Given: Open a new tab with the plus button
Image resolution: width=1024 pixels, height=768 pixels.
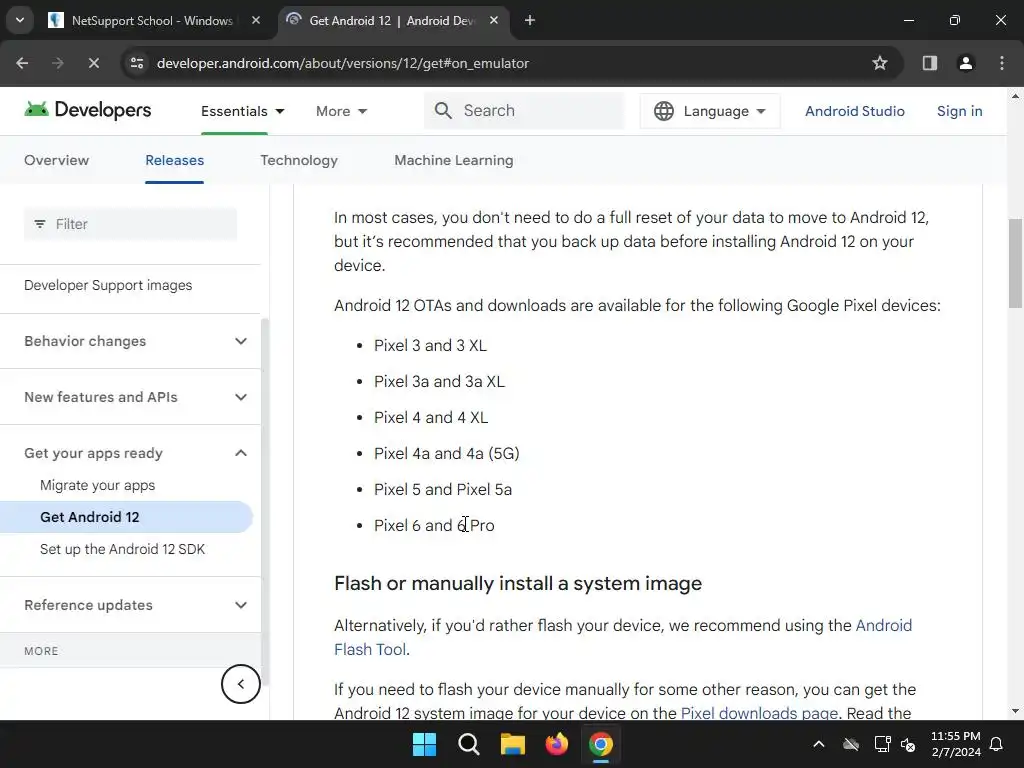Looking at the screenshot, I should point(530,20).
